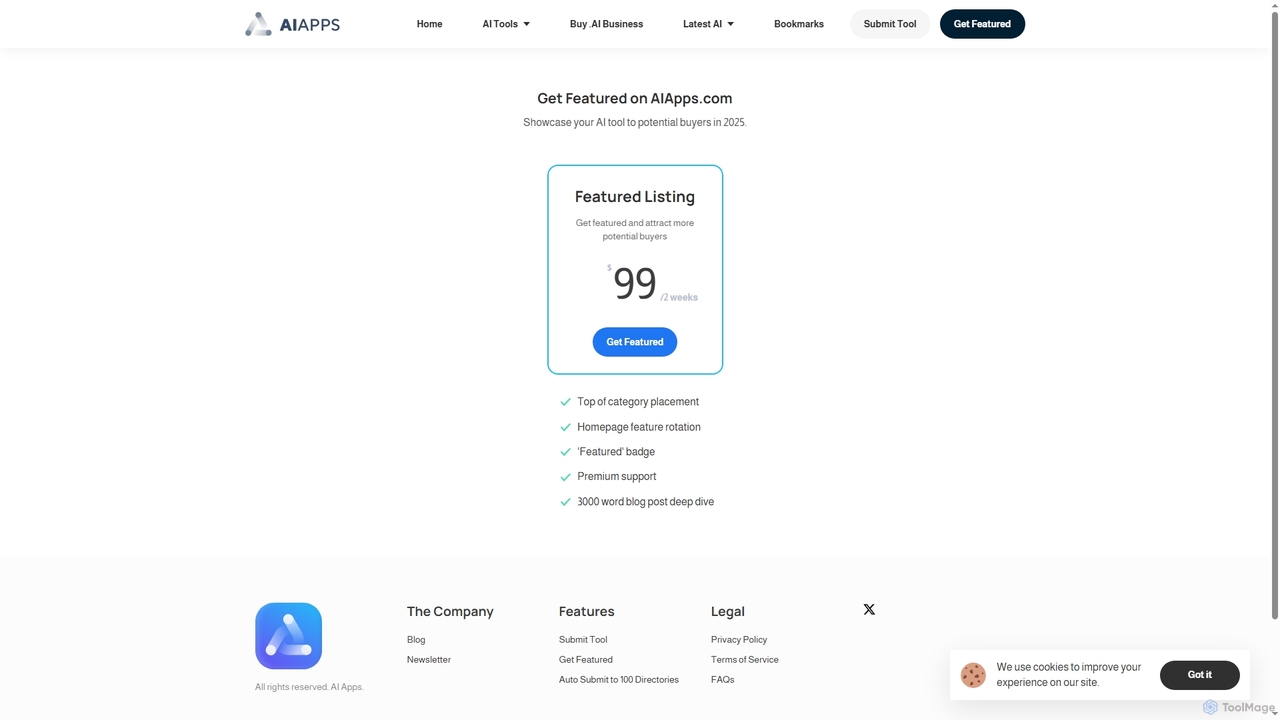1280x720 pixels.
Task: Click the large AI Apps footer logo
Action: point(288,636)
